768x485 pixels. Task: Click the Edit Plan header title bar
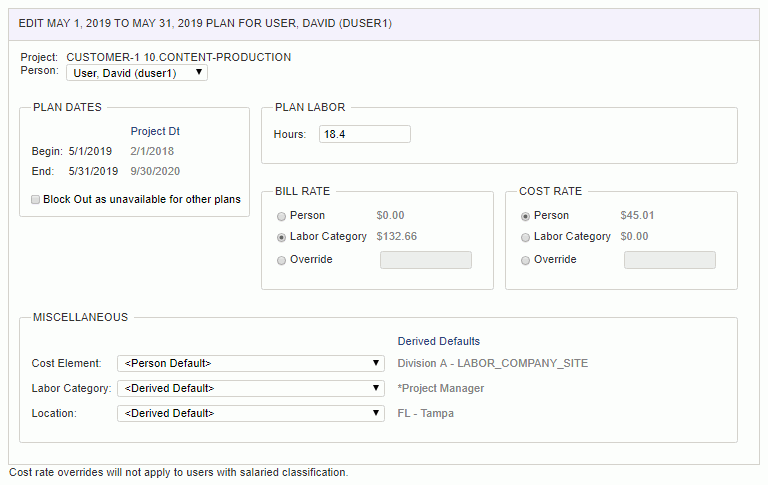384,24
